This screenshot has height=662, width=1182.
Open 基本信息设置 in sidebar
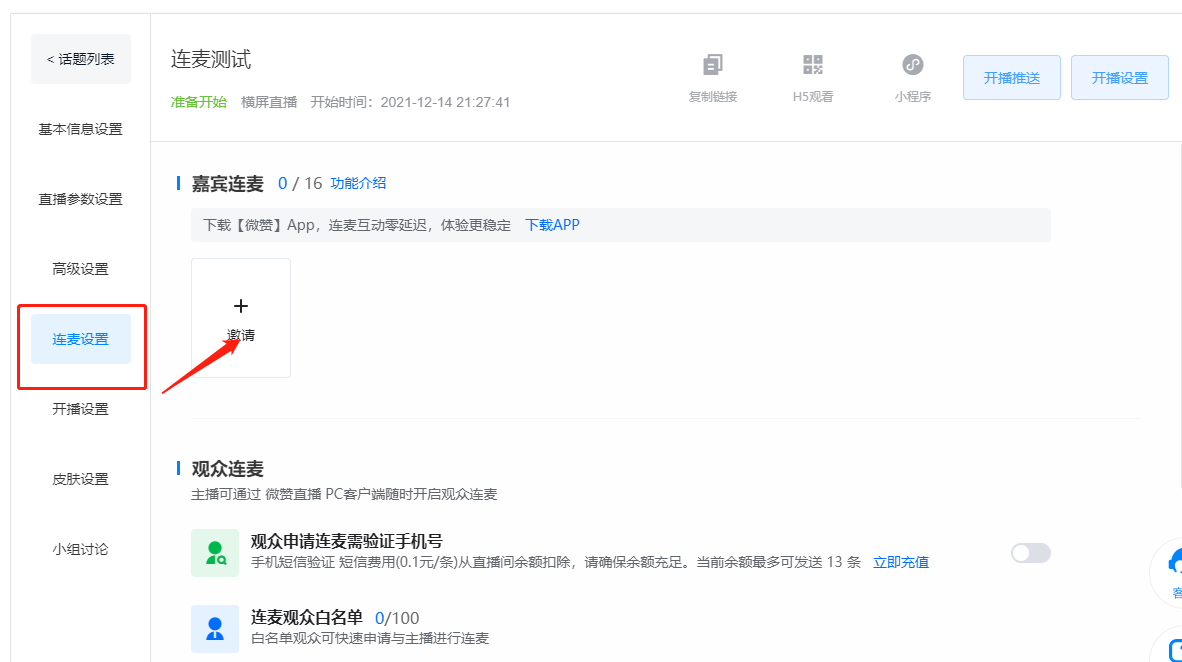pos(81,129)
